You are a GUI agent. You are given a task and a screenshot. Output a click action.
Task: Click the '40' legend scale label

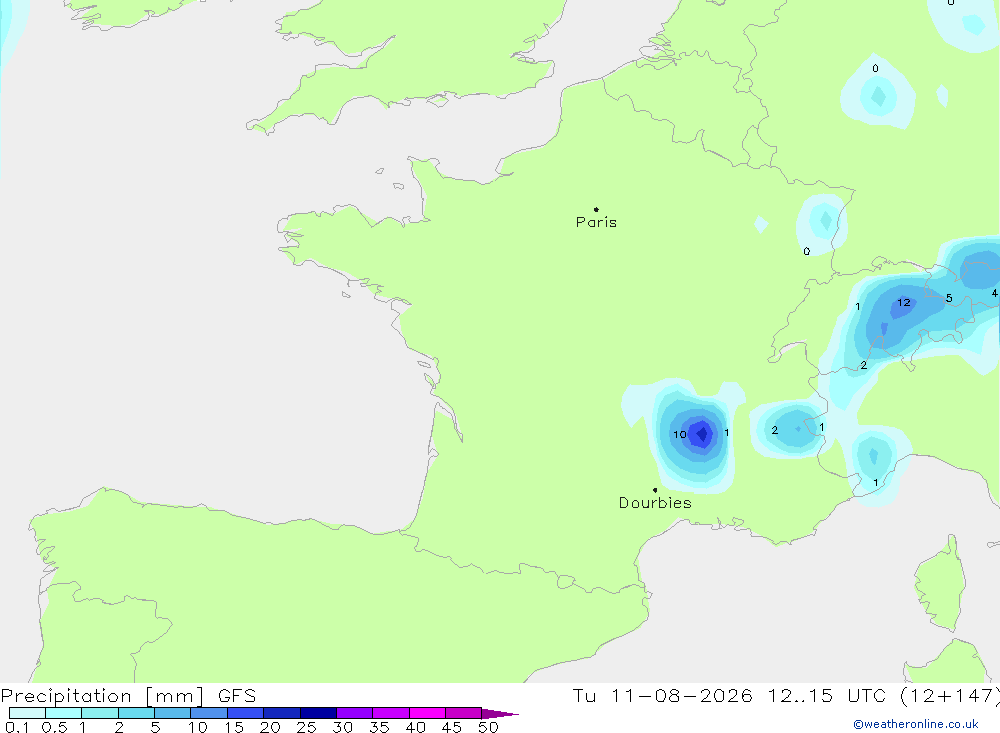click(x=416, y=727)
